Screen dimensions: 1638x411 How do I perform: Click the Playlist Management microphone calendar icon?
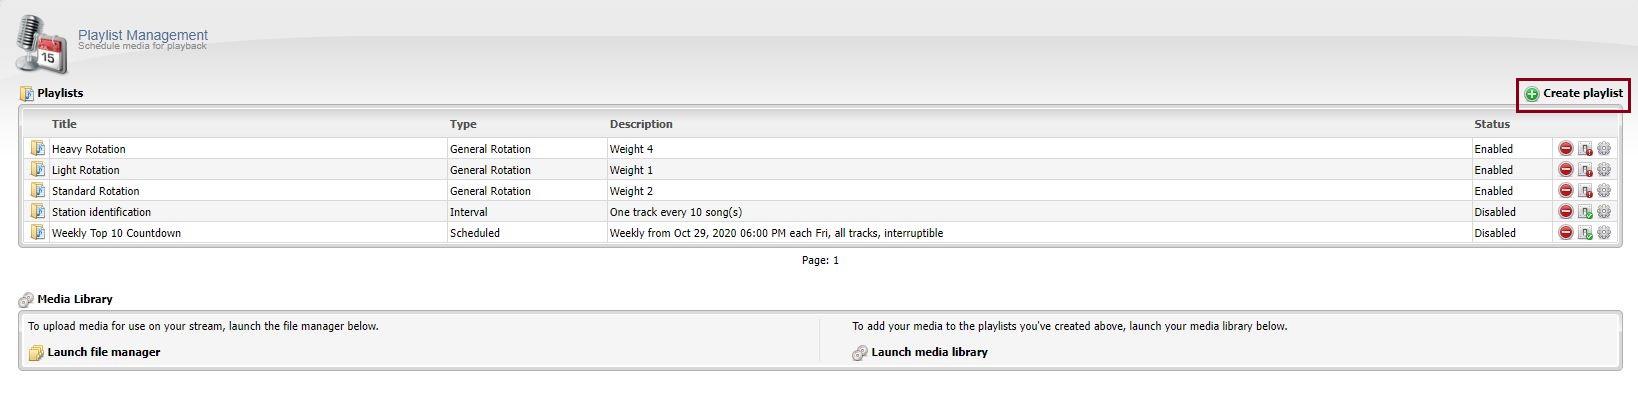[41, 44]
